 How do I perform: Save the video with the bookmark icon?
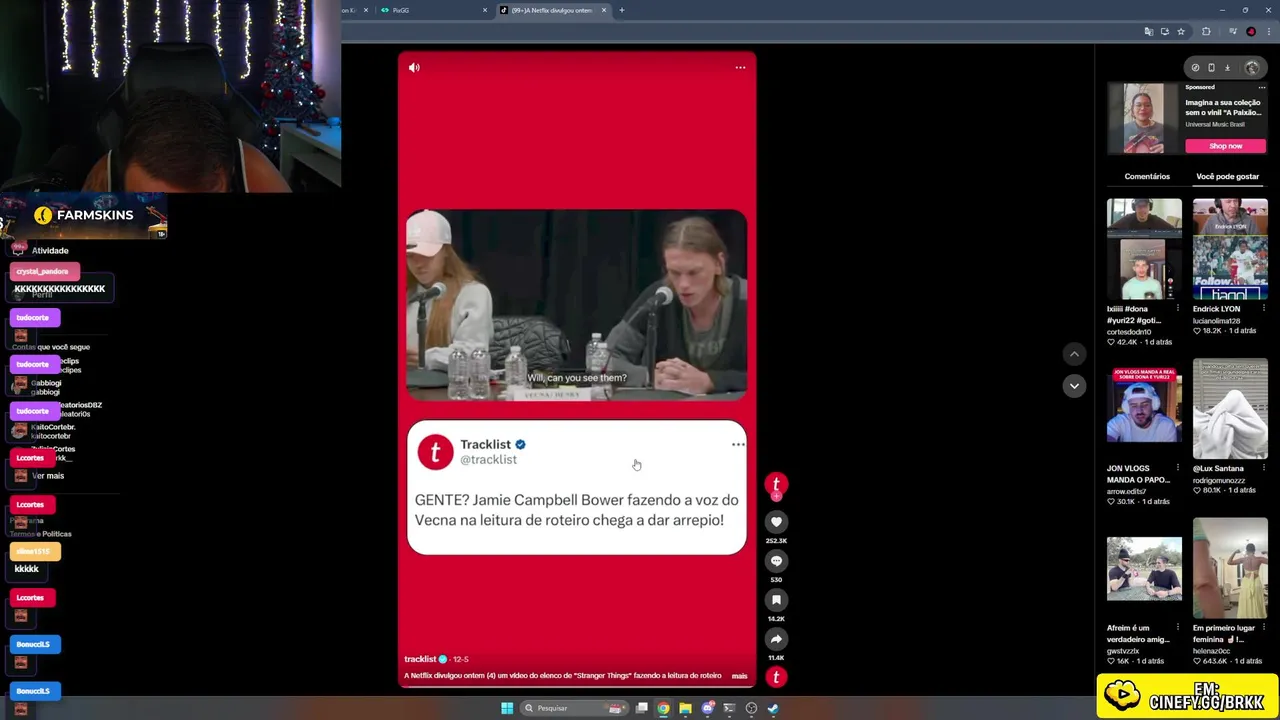point(776,600)
